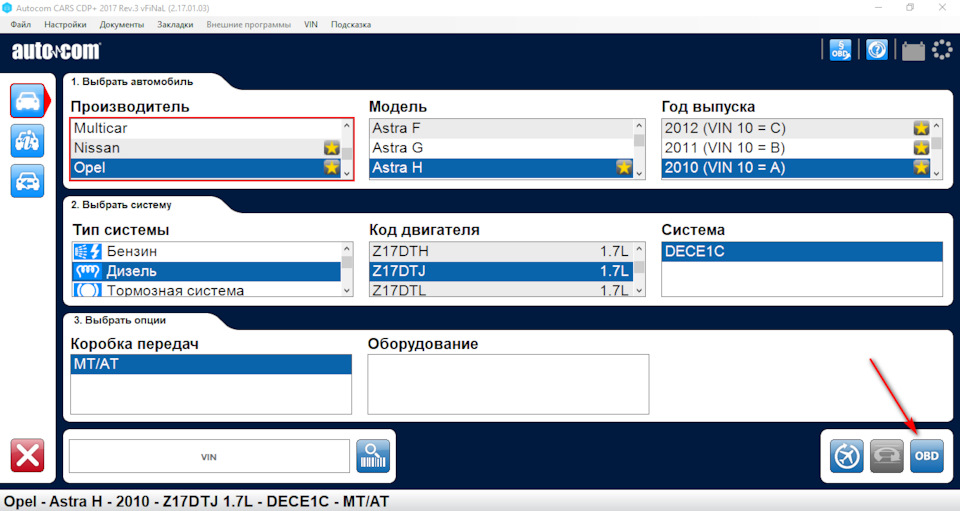The height and width of the screenshot is (511, 960).
Task: Click system type list scroll down arrow
Action: tap(347, 291)
